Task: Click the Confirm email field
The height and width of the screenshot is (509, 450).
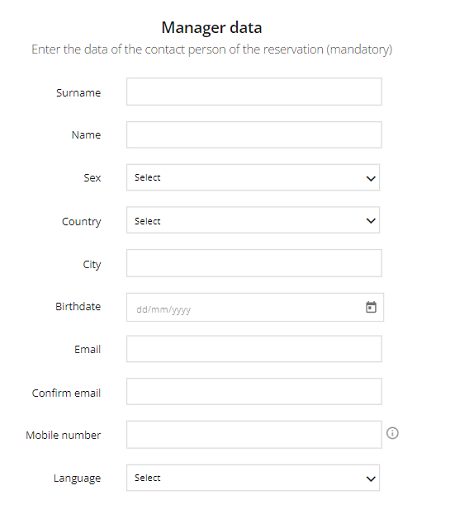Action: 254,391
